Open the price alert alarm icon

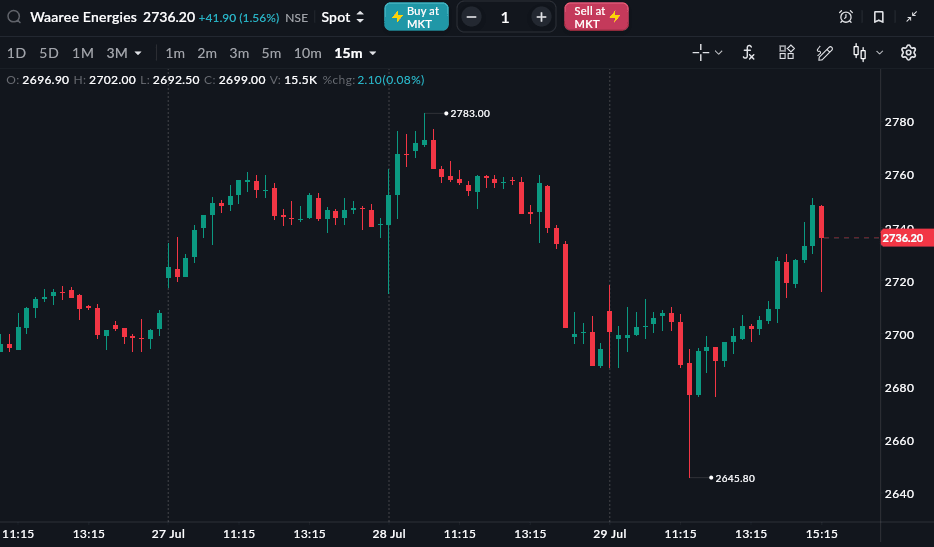[845, 17]
